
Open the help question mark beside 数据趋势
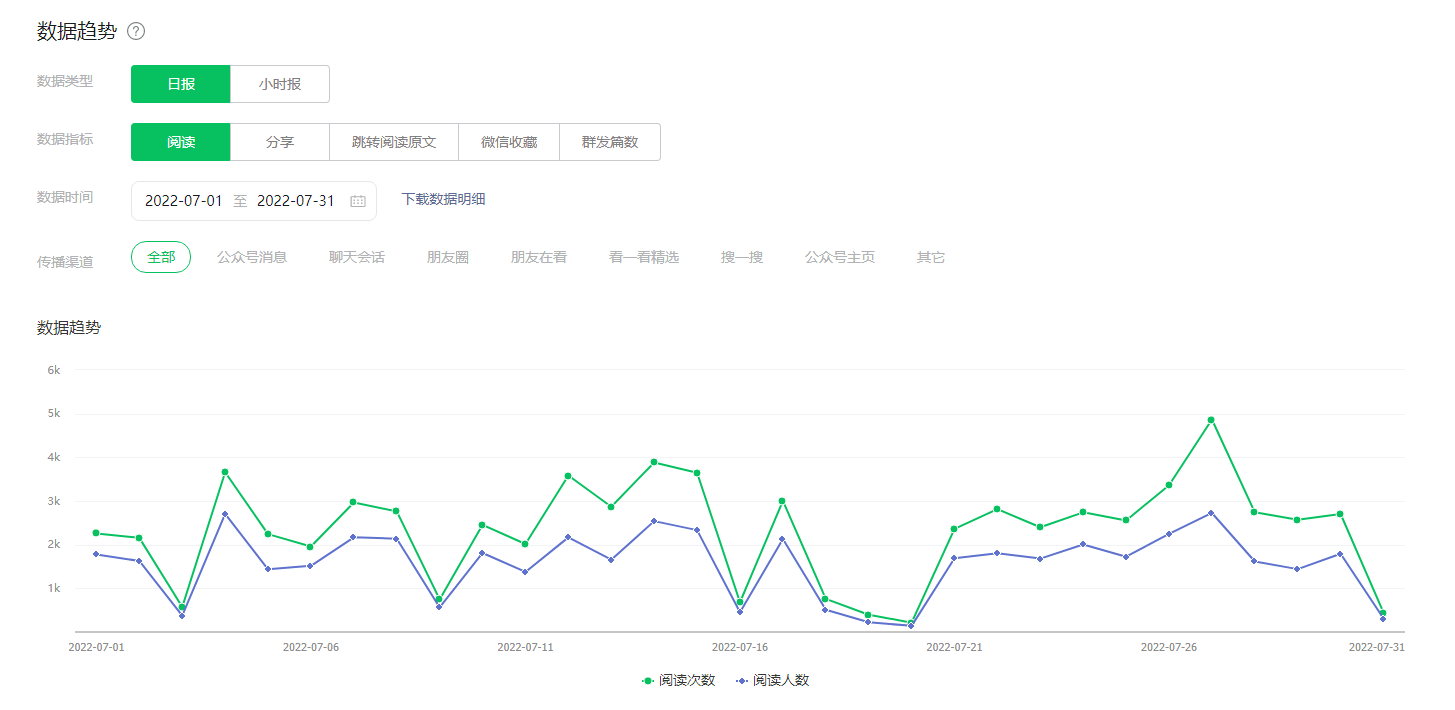coord(136,31)
